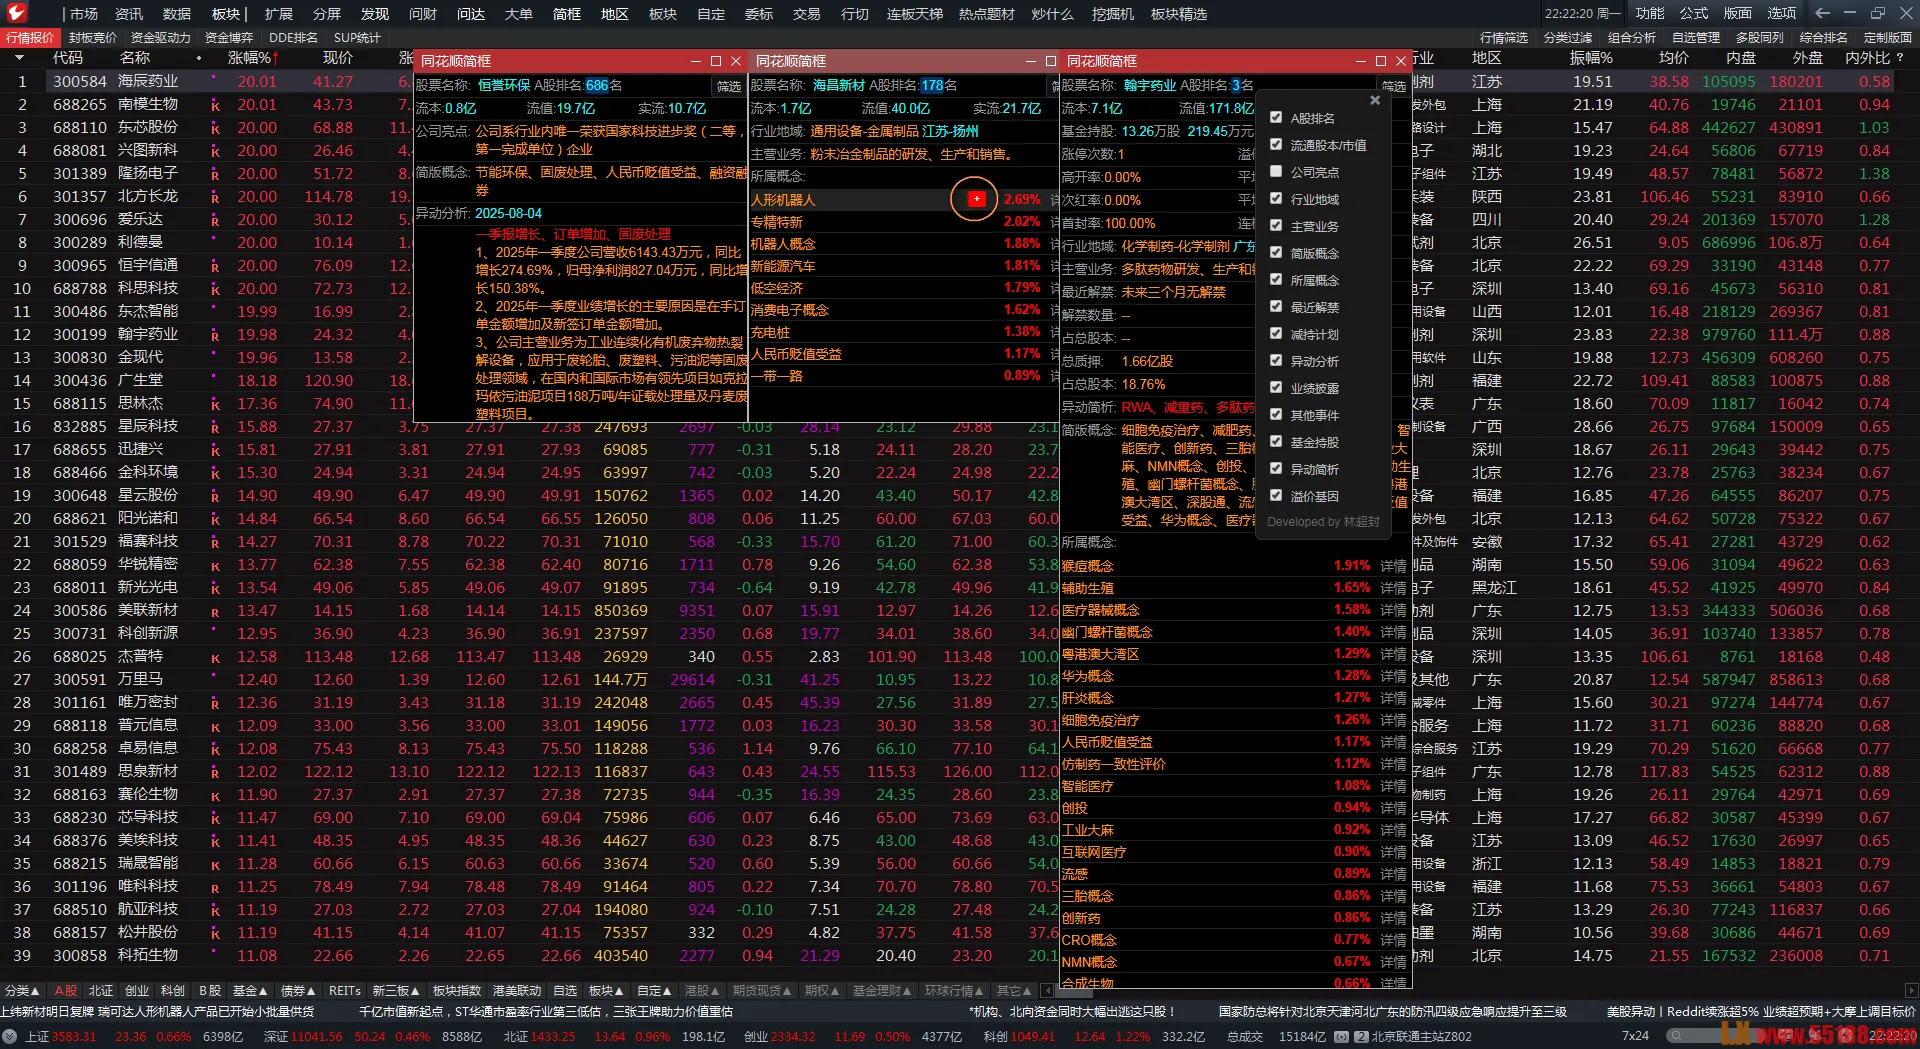
Task: Maximize the 翰宇药业 同花顺简框 panel
Action: click(x=1381, y=61)
